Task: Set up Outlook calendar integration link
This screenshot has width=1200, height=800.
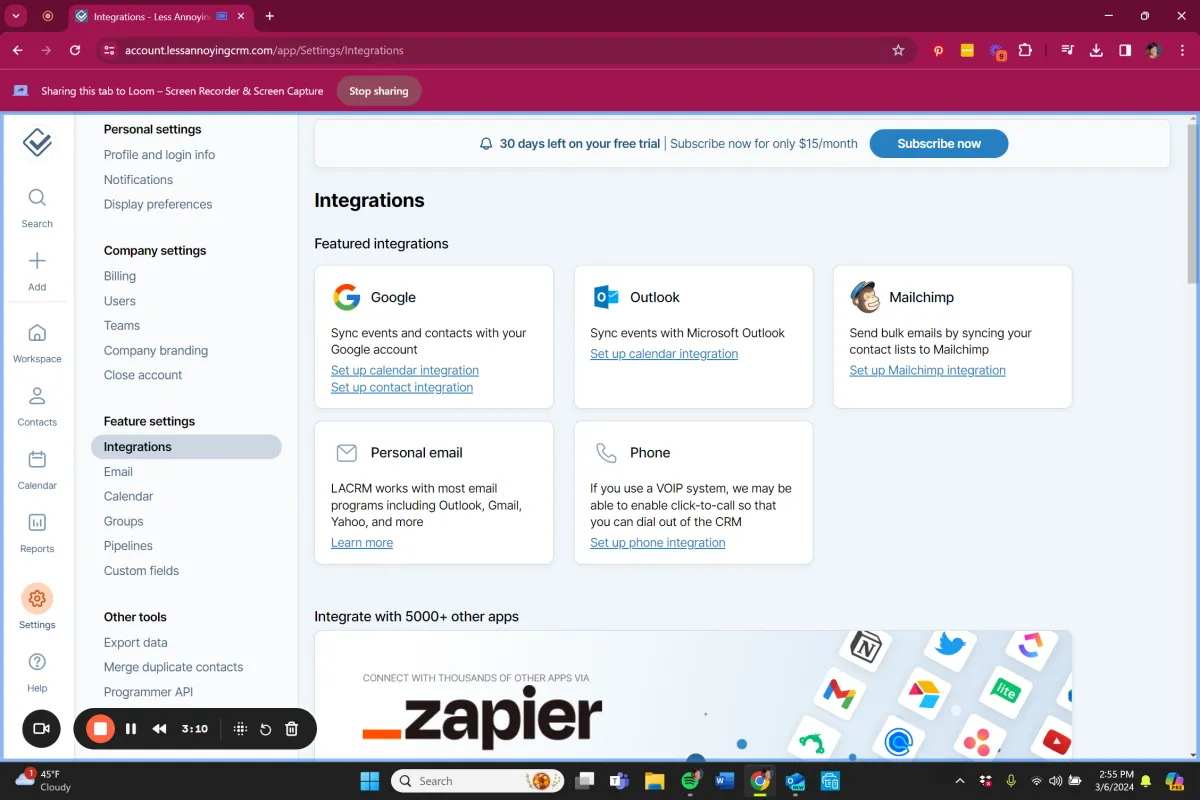Action: click(664, 353)
